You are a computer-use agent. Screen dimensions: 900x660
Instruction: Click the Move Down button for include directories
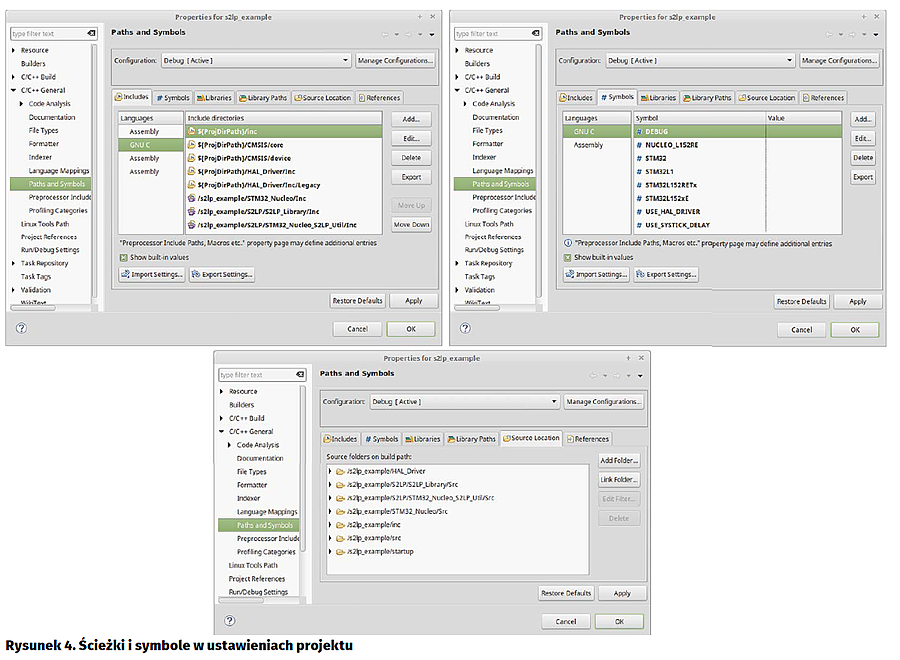(x=411, y=225)
